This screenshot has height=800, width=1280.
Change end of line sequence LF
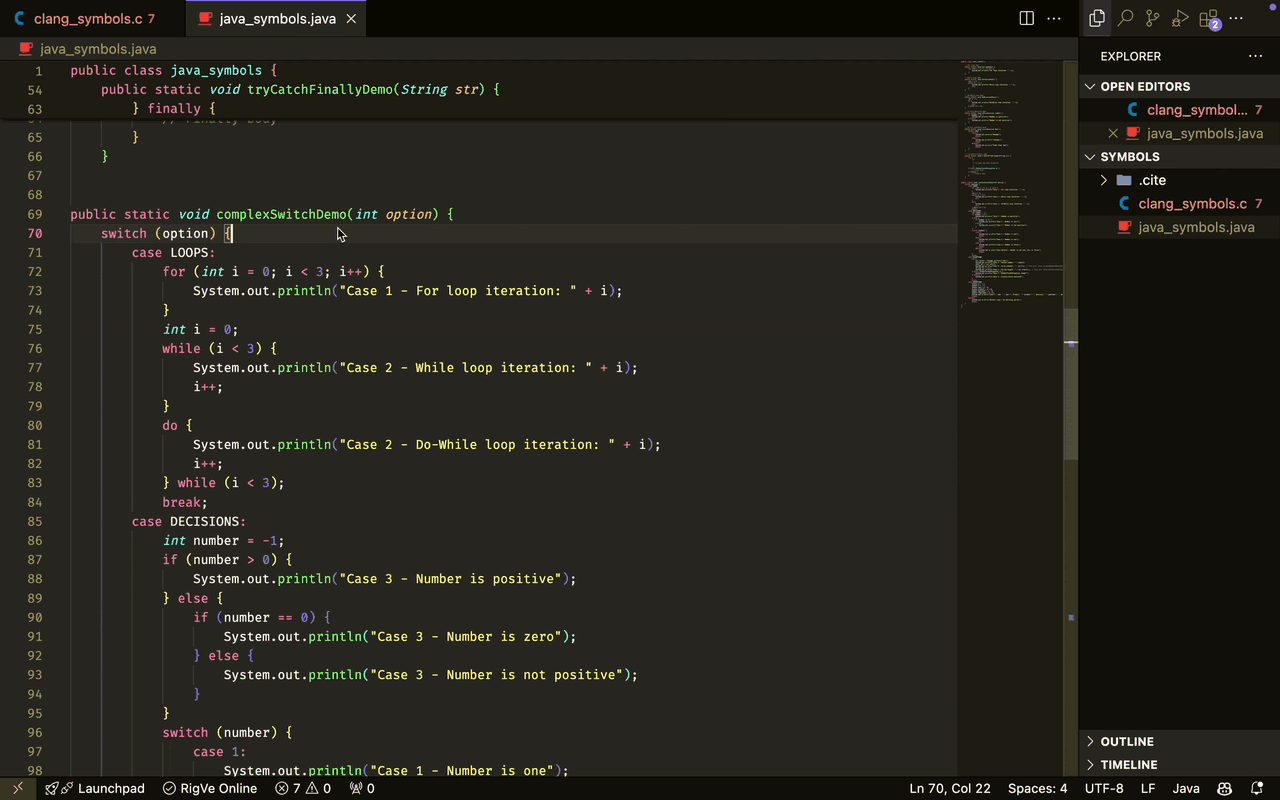tap(1147, 788)
